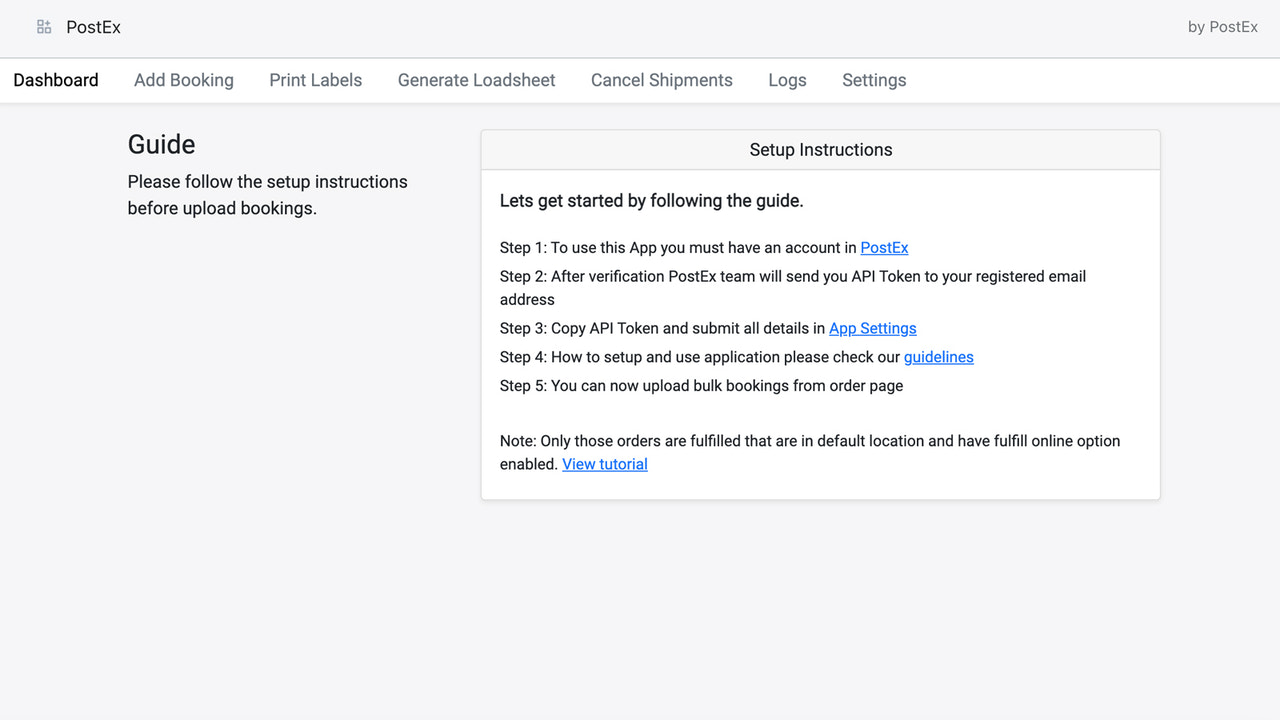Select the Cancel Shipments tab
The image size is (1280, 720).
coord(661,80)
